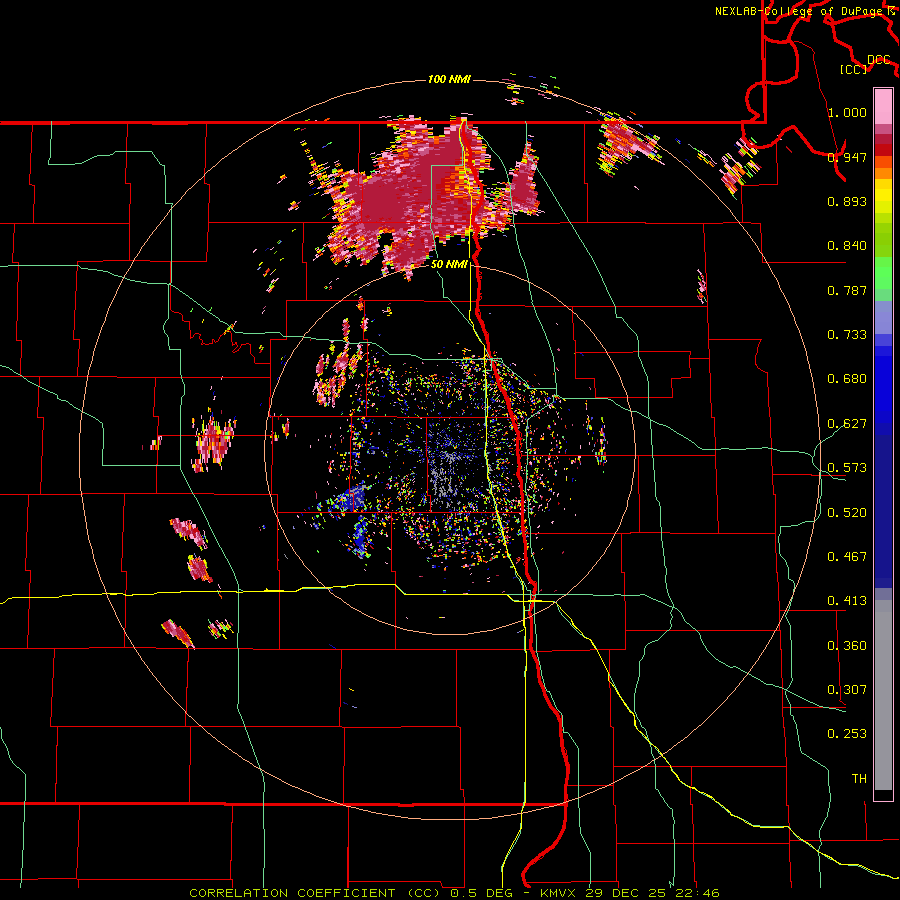Click the 0.5 DEG elevation text in caption

pyautogui.click(x=481, y=893)
